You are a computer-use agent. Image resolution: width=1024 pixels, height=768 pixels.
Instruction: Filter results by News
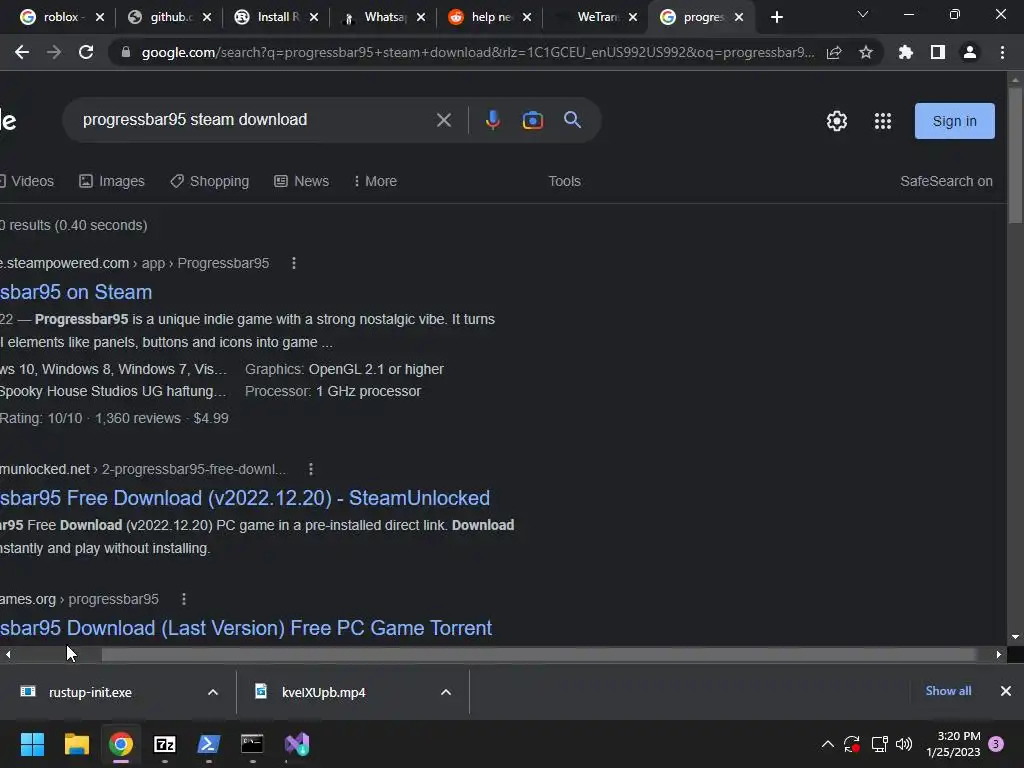coord(302,181)
